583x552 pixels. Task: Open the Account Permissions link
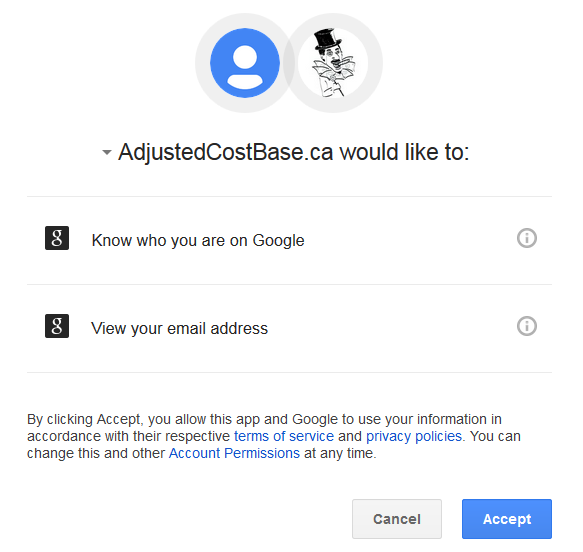pos(234,453)
